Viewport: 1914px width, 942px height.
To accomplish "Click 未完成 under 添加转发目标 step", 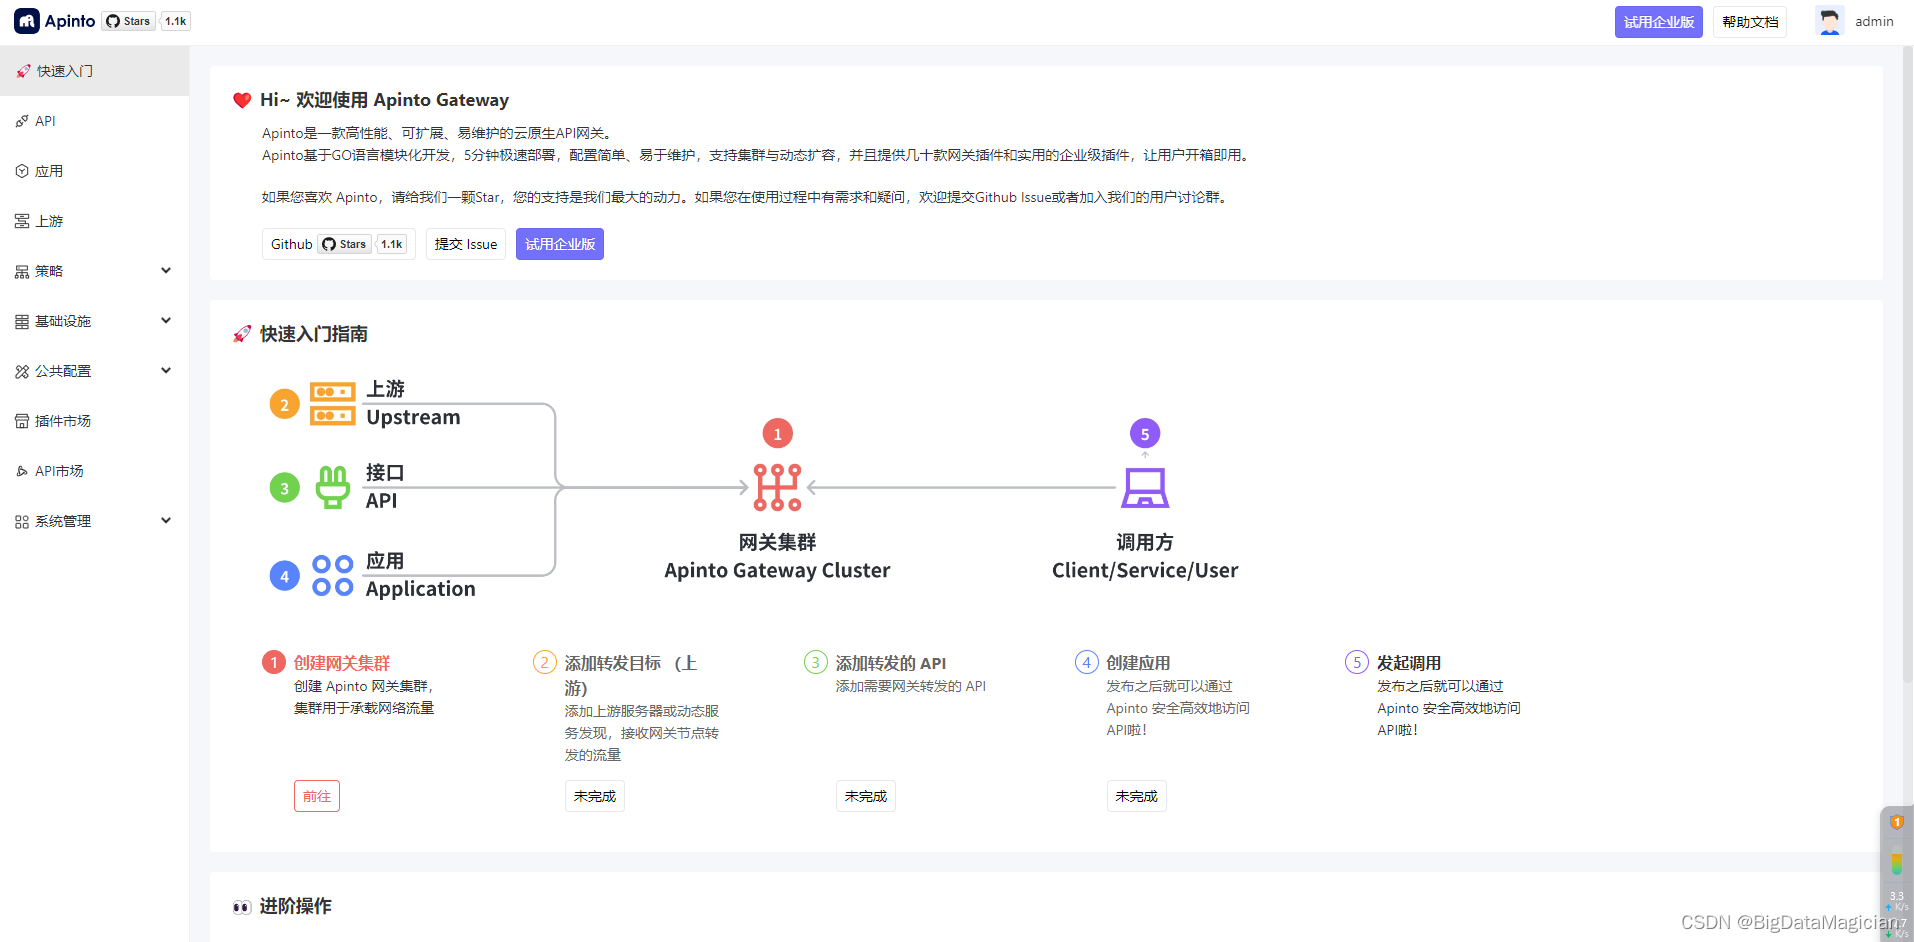I will pos(595,796).
